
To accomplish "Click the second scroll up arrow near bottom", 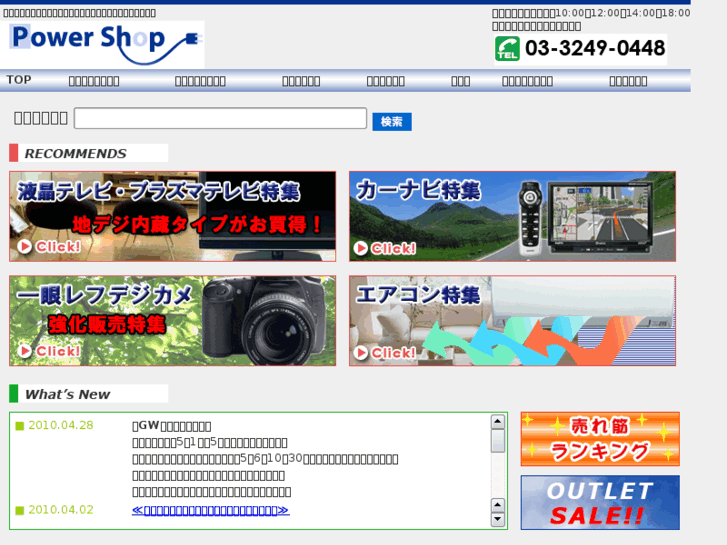I will pyautogui.click(x=497, y=505).
